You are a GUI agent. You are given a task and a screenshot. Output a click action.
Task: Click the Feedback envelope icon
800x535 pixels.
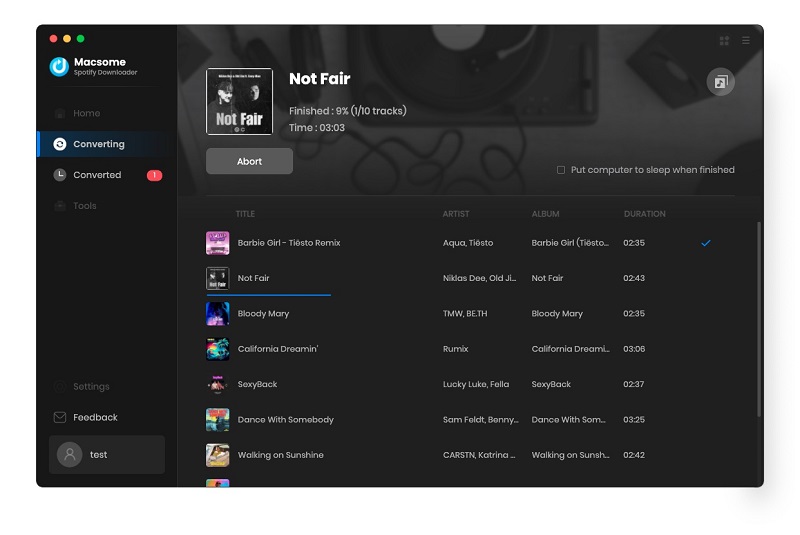(60, 417)
